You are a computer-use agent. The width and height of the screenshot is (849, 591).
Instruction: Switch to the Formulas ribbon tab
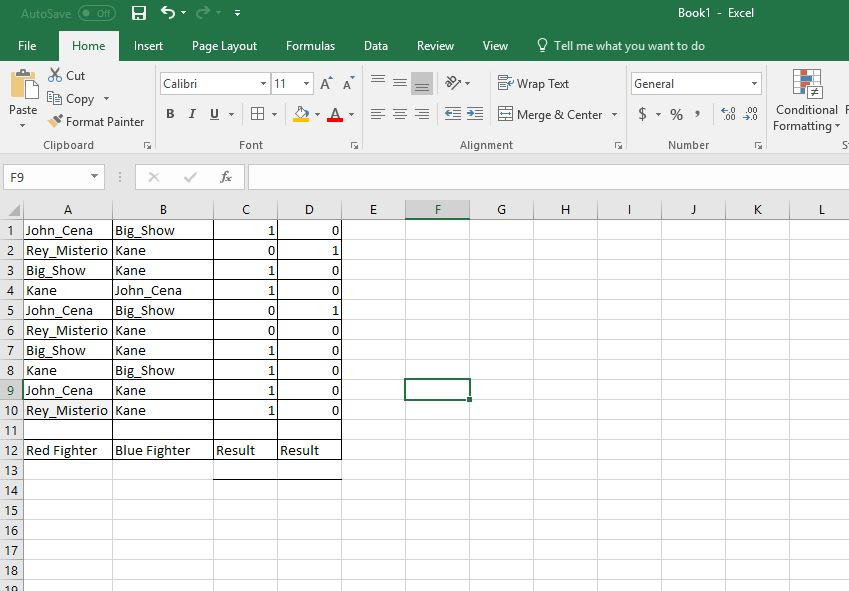click(x=310, y=45)
